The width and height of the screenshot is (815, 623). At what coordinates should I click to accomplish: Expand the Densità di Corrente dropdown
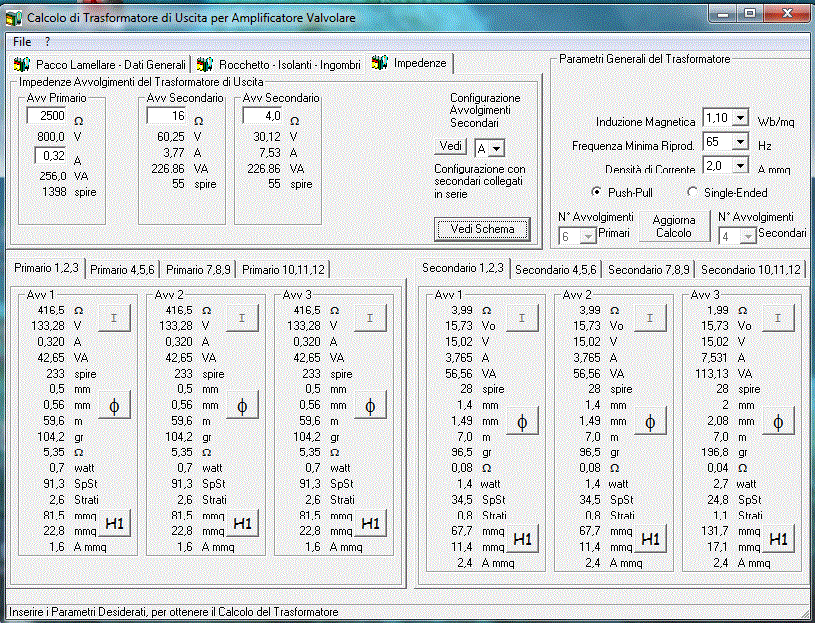coord(740,166)
